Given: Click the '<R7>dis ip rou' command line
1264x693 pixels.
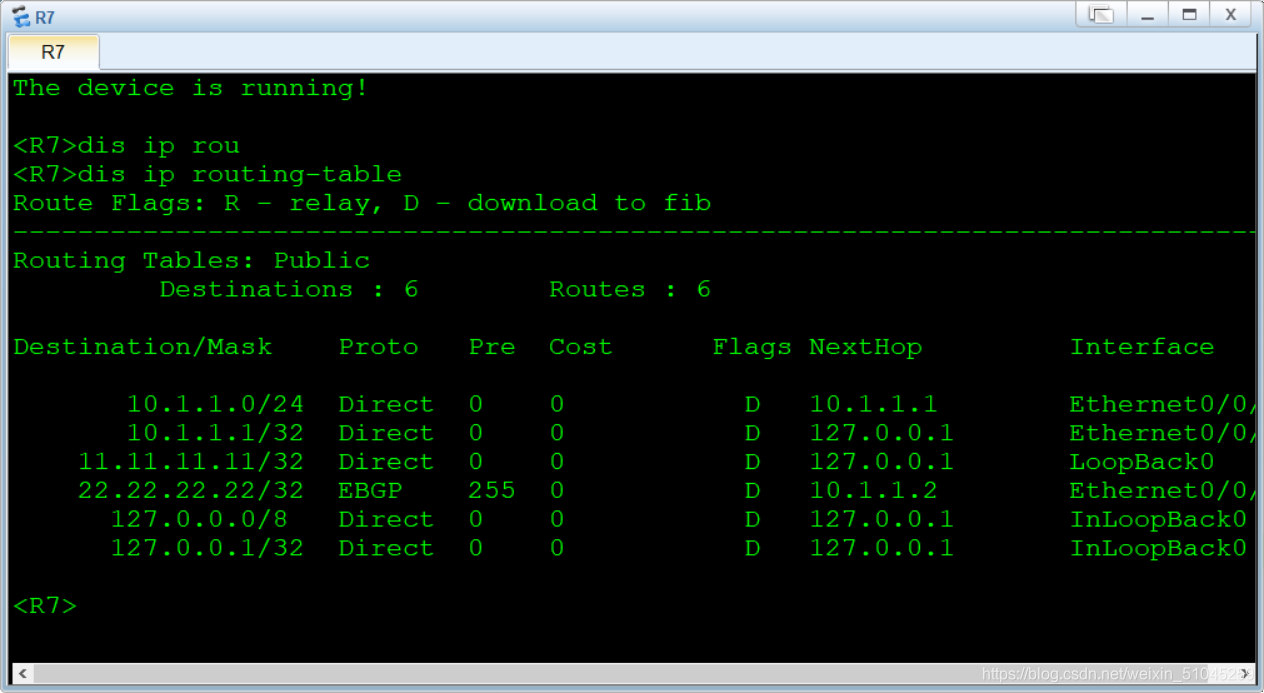Looking at the screenshot, I should pos(126,146).
